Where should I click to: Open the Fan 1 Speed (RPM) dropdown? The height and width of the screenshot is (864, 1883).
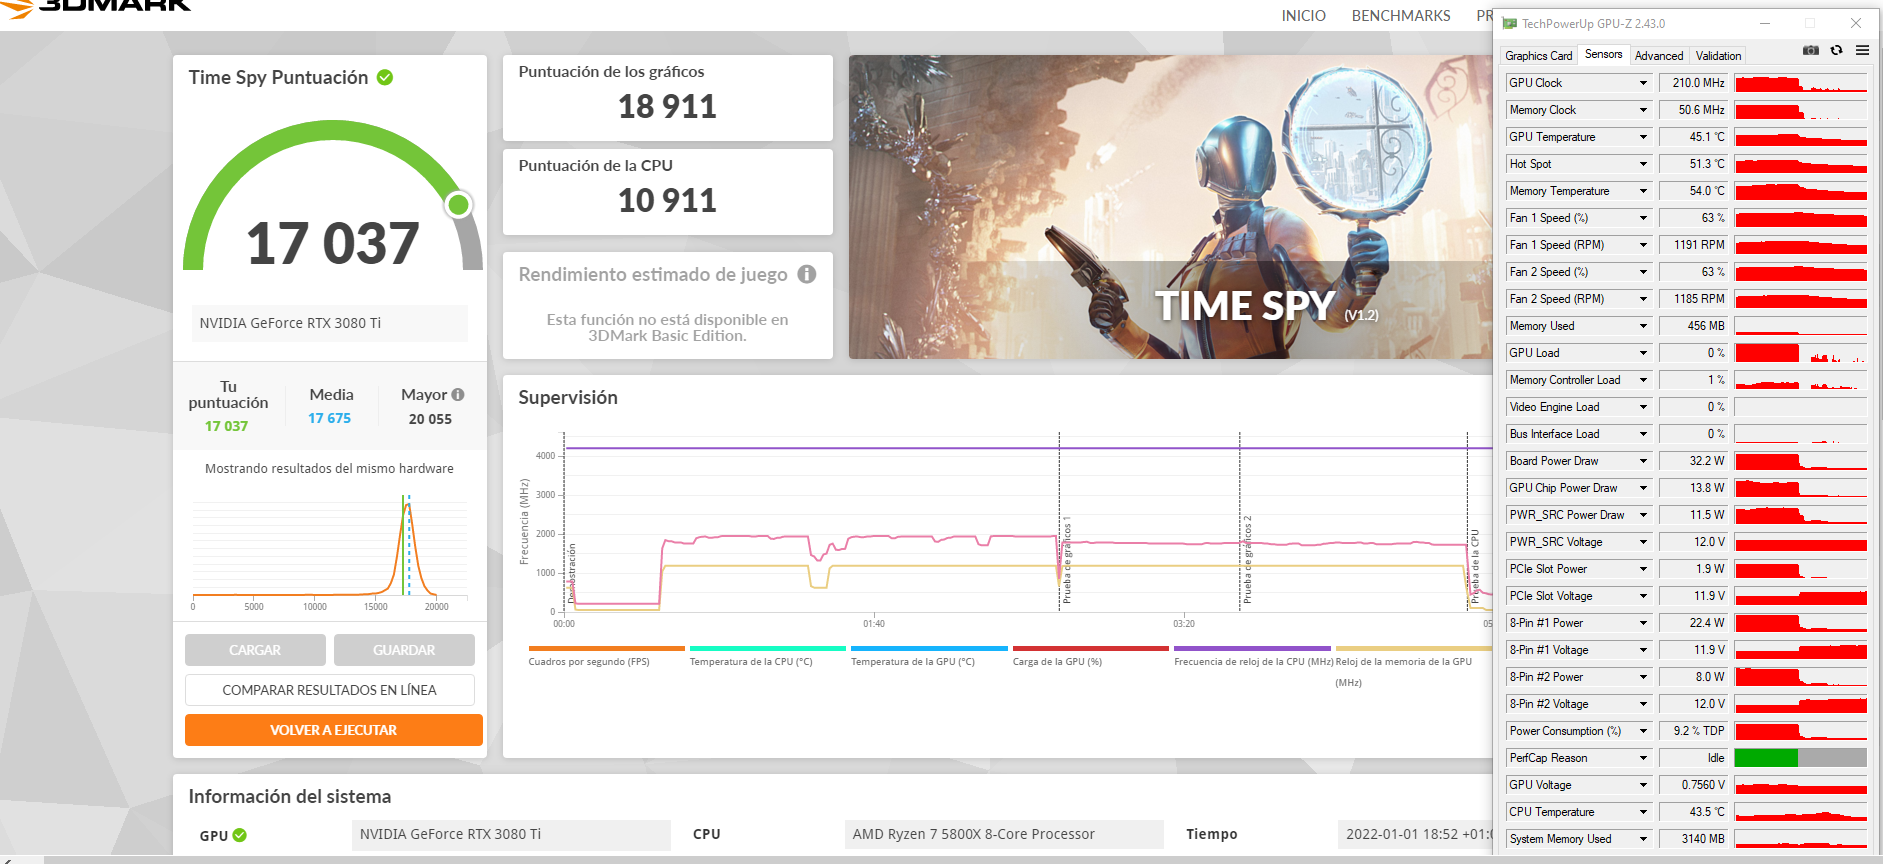[1643, 245]
